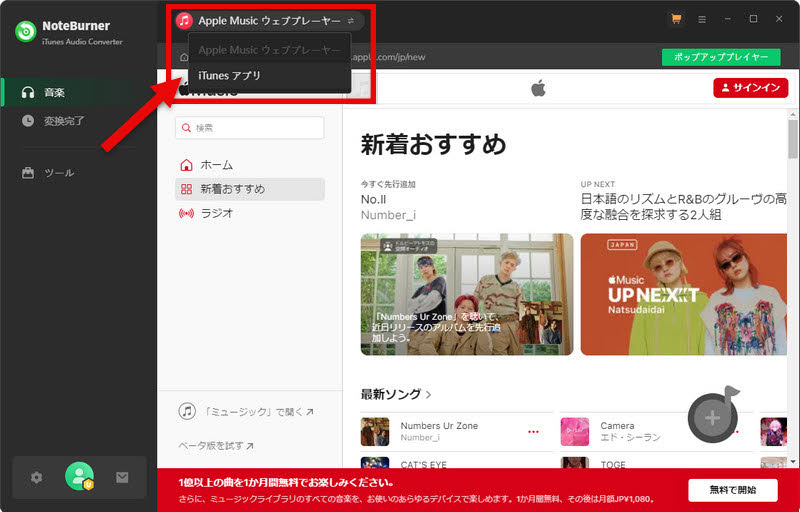The height and width of the screenshot is (512, 800).
Task: Open Camera song artwork thumbnail
Action: tap(575, 431)
